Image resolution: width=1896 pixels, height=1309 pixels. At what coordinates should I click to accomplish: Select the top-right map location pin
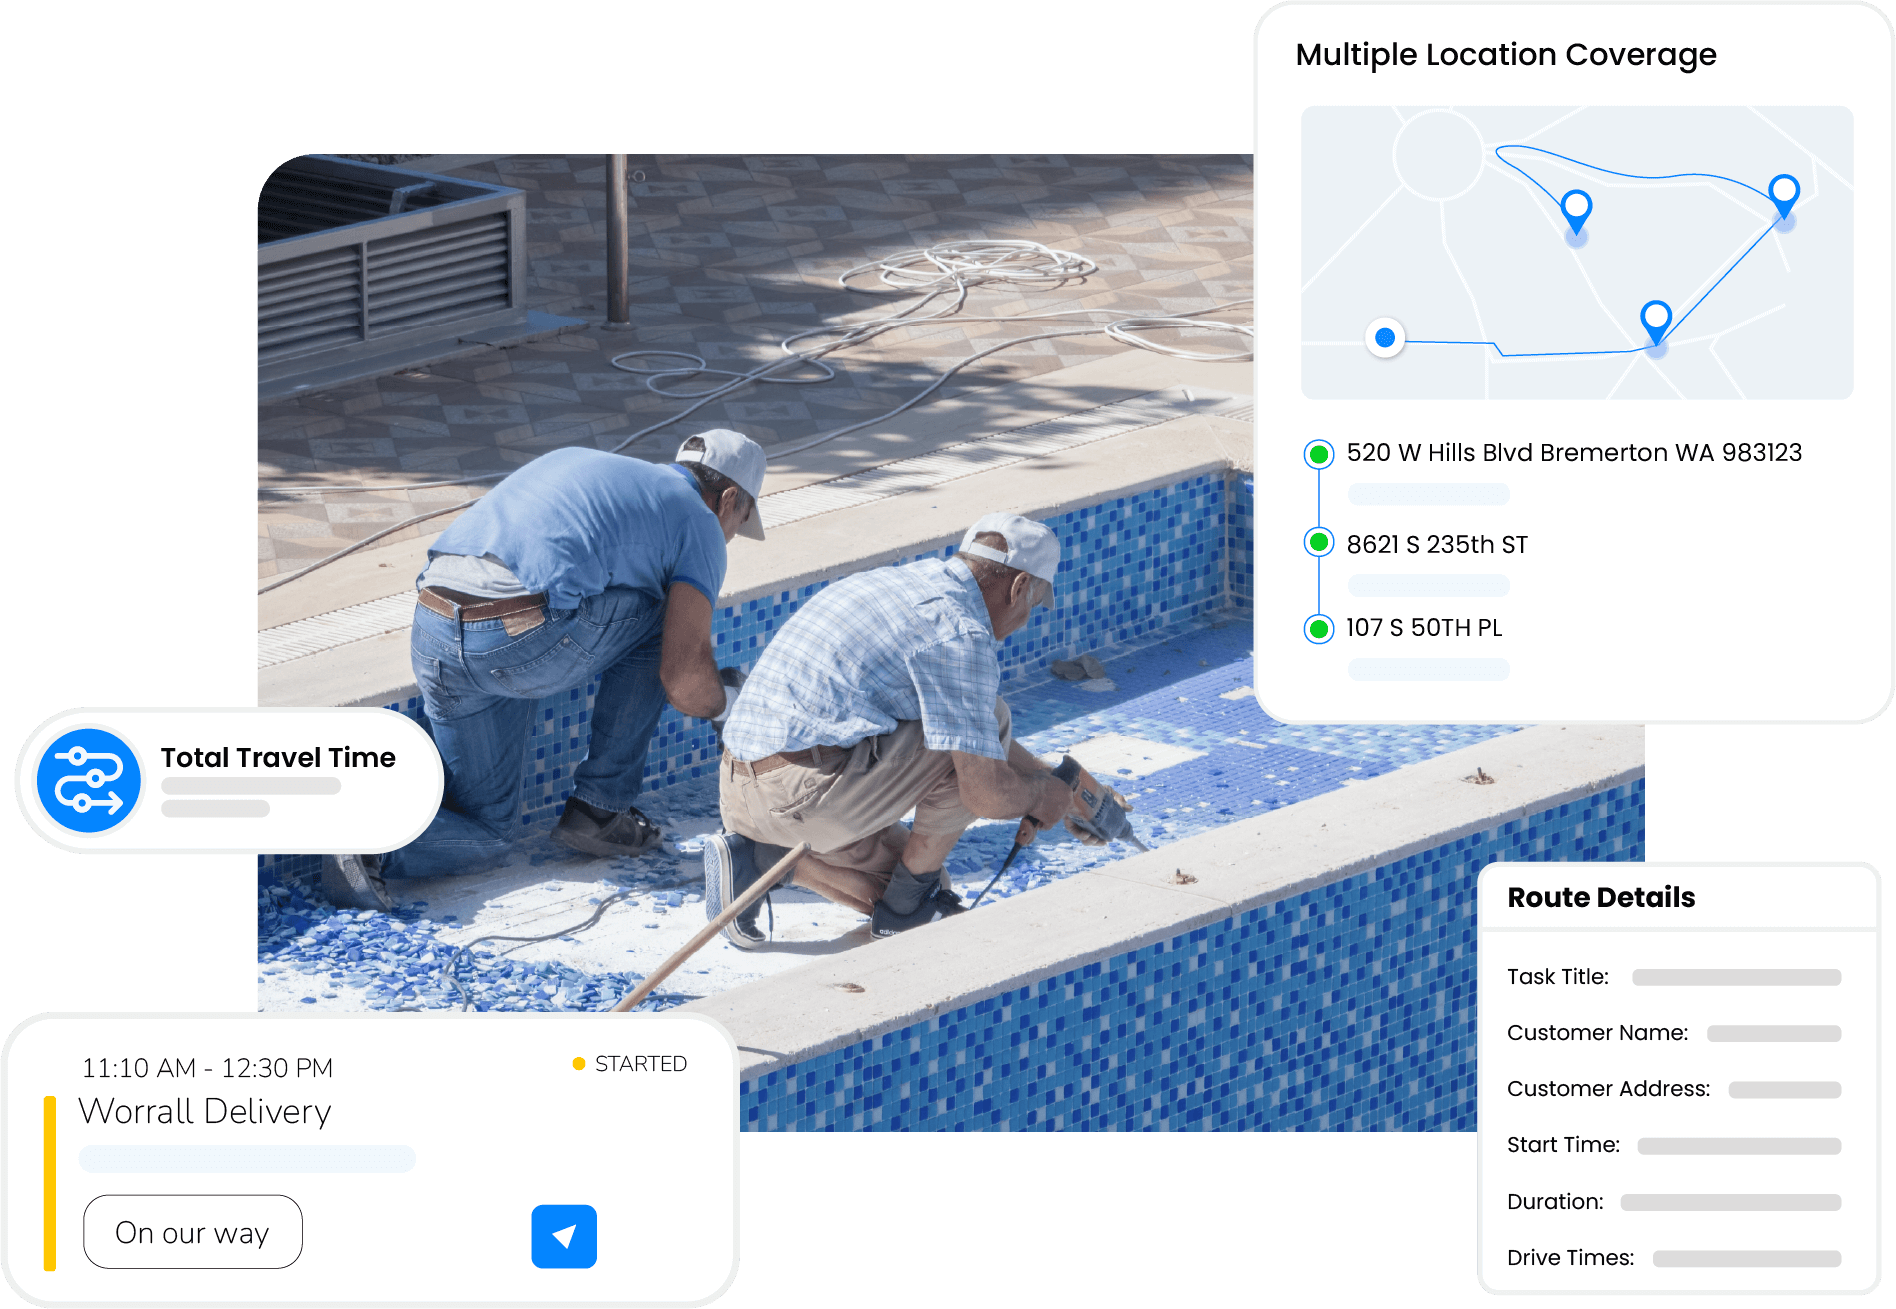click(x=1784, y=193)
